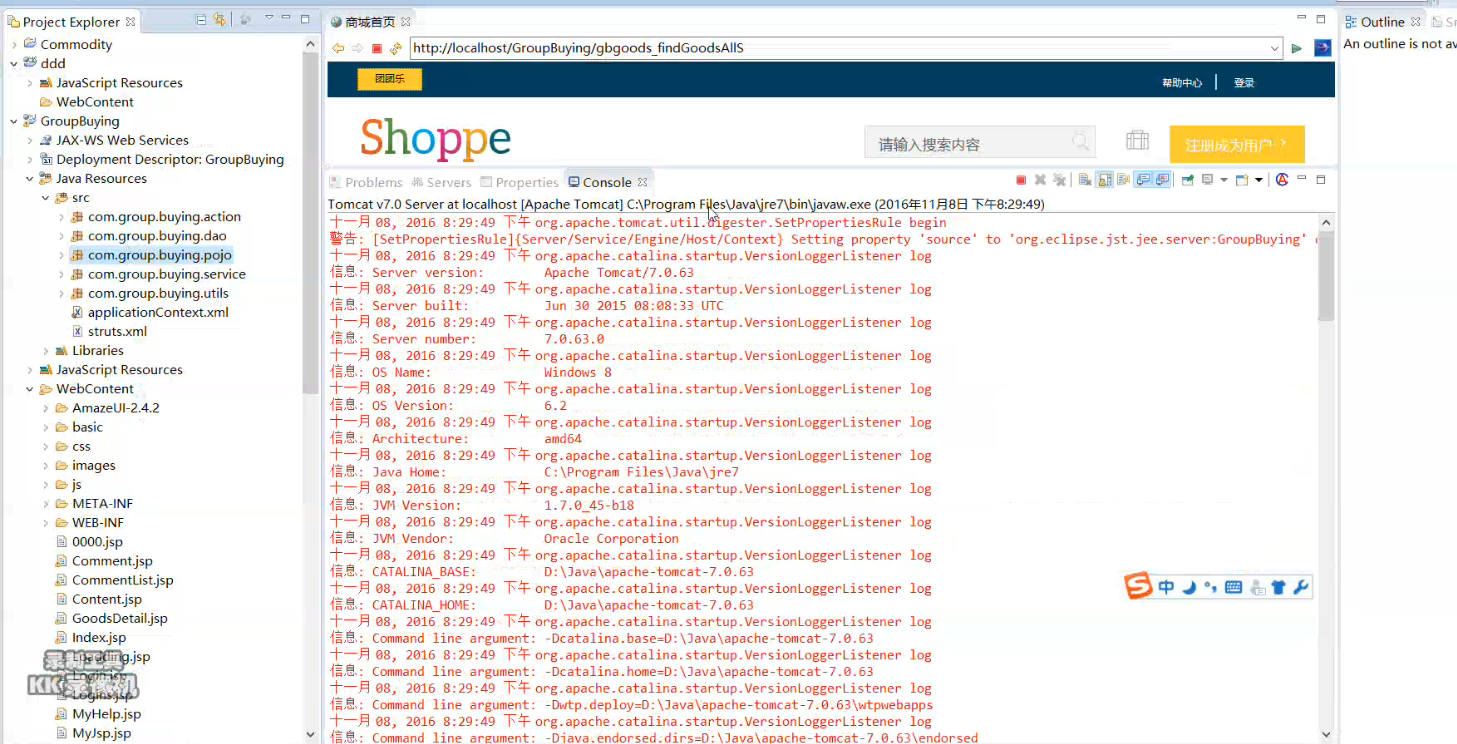Click the browser URL address field
Viewport: 1457px width, 744px height.
(x=838, y=48)
